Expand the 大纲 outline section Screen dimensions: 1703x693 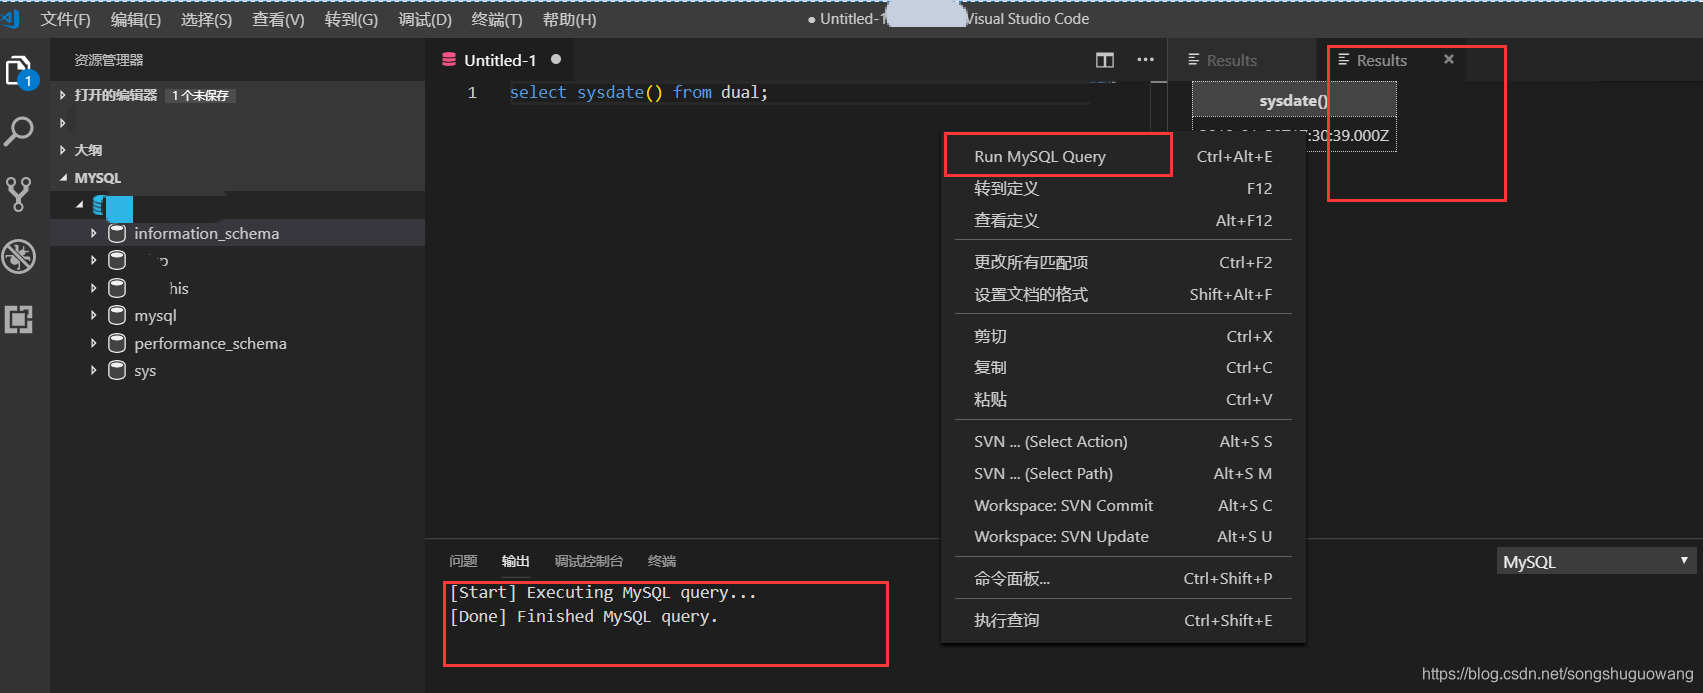click(x=63, y=150)
